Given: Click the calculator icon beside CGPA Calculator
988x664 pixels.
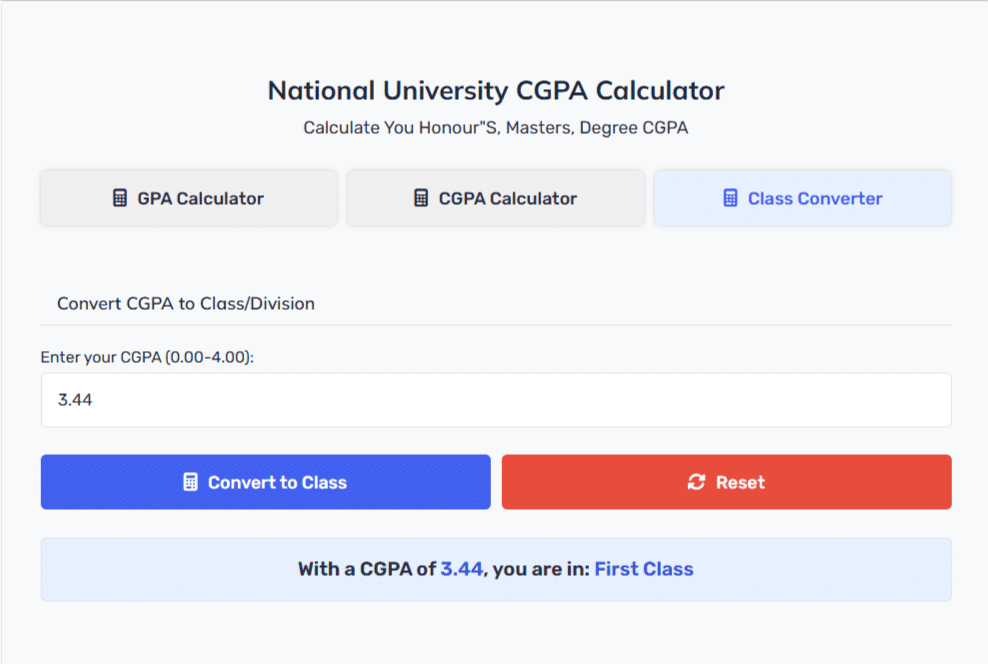Looking at the screenshot, I should click(x=421, y=198).
